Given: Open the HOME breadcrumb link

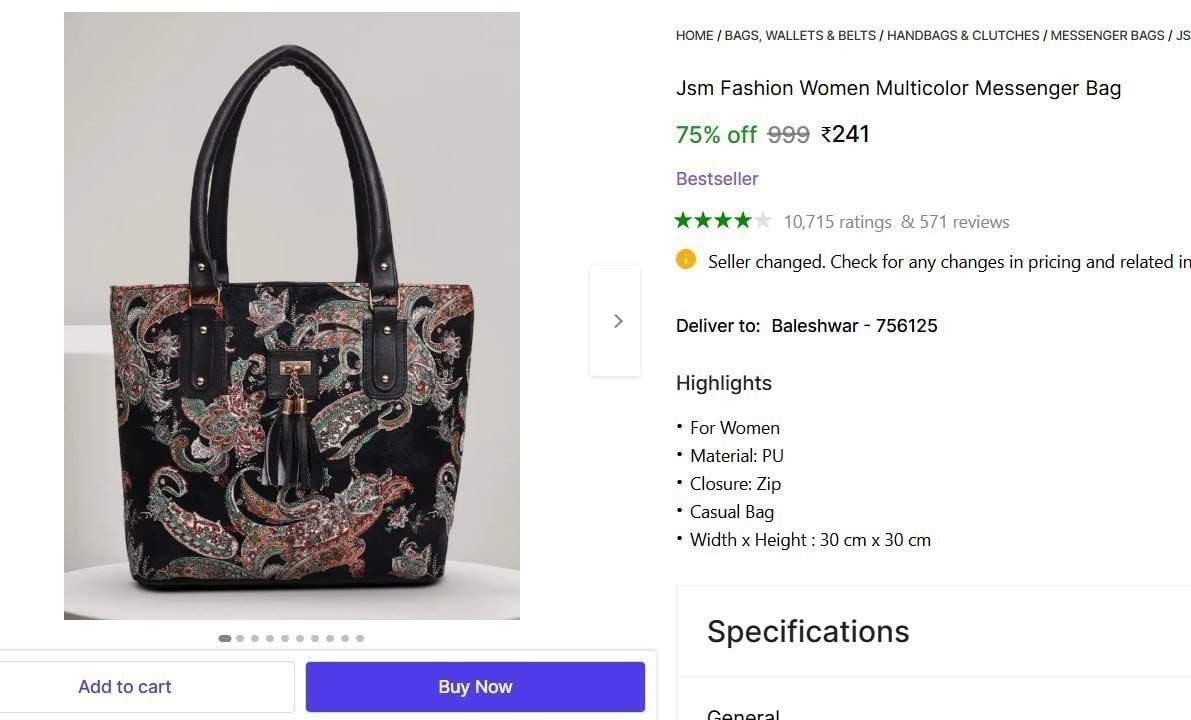Looking at the screenshot, I should pos(694,35).
